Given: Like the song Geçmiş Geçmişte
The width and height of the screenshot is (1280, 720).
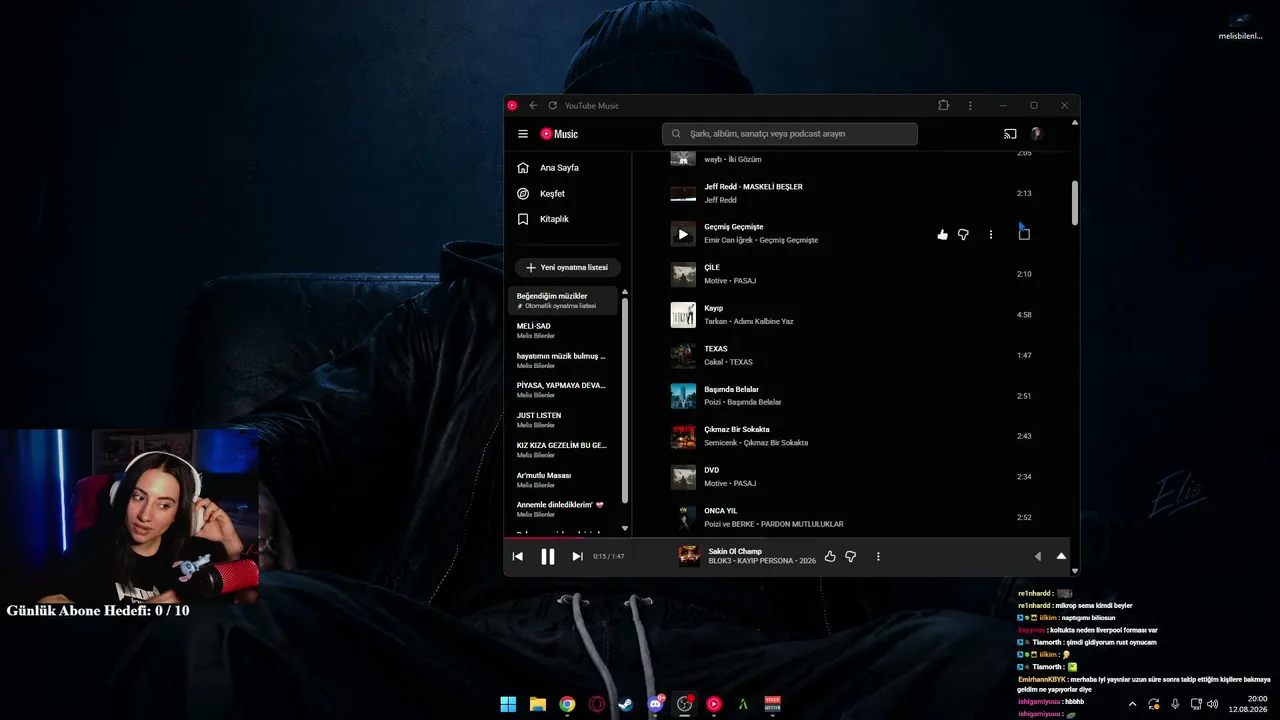Looking at the screenshot, I should click(942, 235).
